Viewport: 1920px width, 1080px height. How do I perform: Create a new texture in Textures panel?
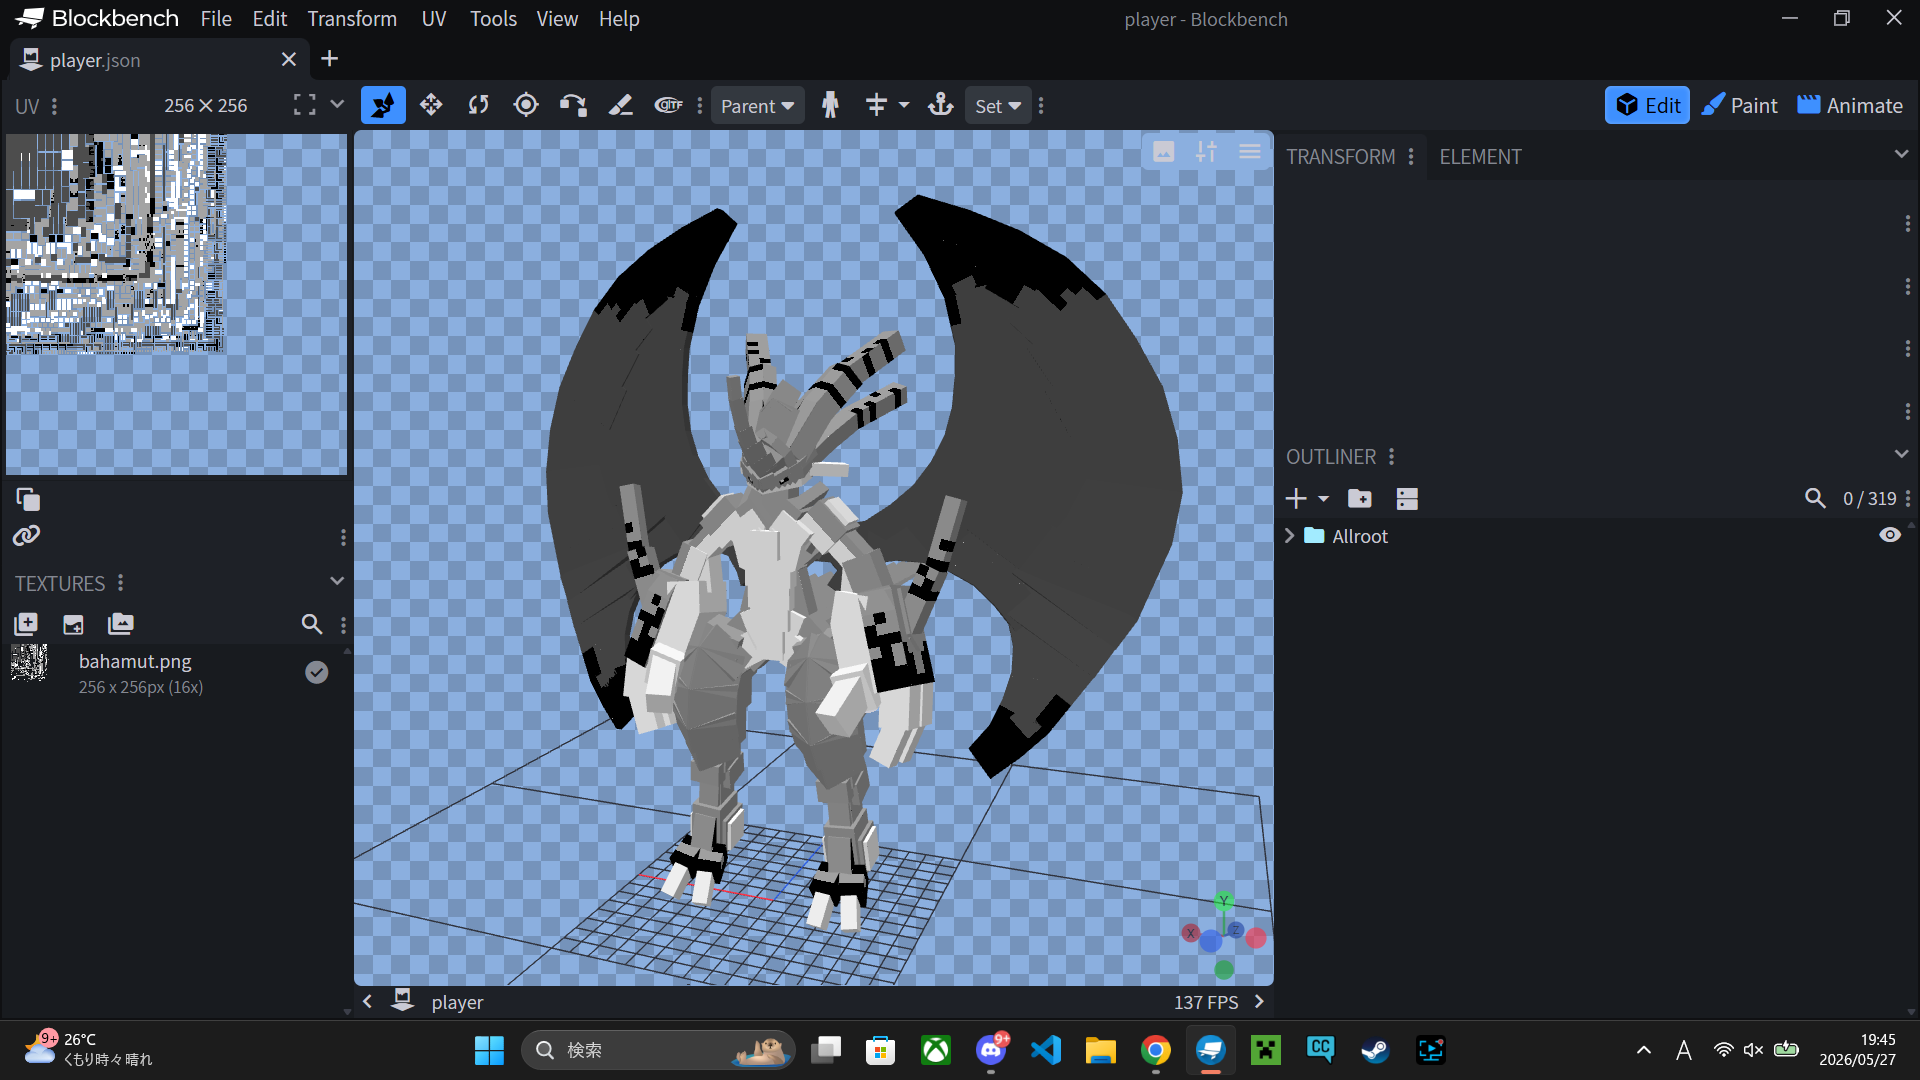click(x=26, y=624)
